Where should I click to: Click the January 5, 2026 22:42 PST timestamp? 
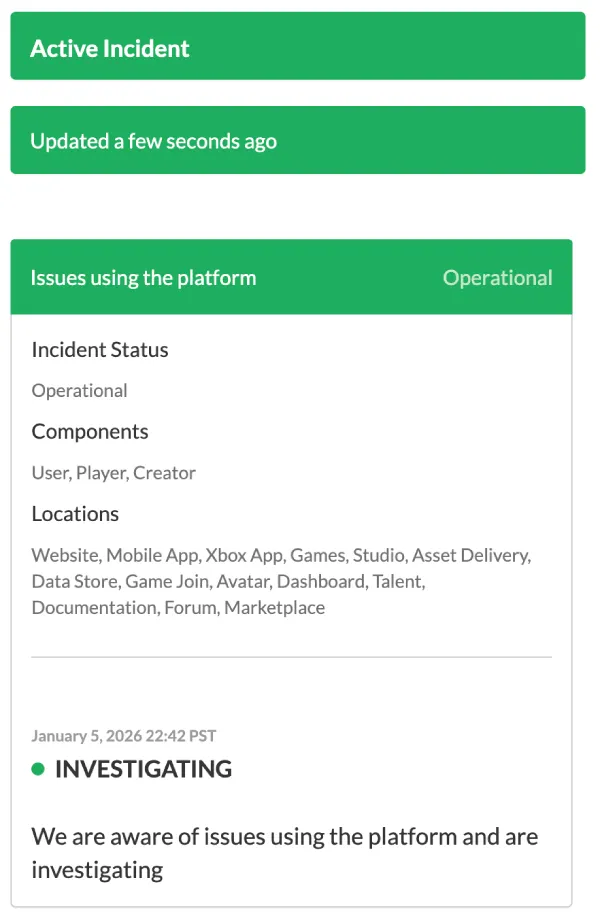click(124, 736)
